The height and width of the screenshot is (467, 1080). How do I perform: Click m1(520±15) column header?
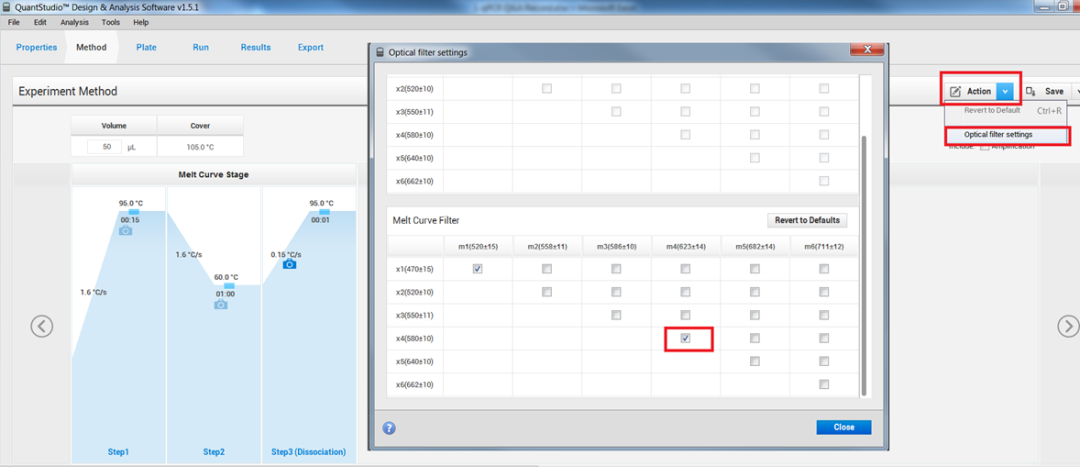click(x=477, y=247)
